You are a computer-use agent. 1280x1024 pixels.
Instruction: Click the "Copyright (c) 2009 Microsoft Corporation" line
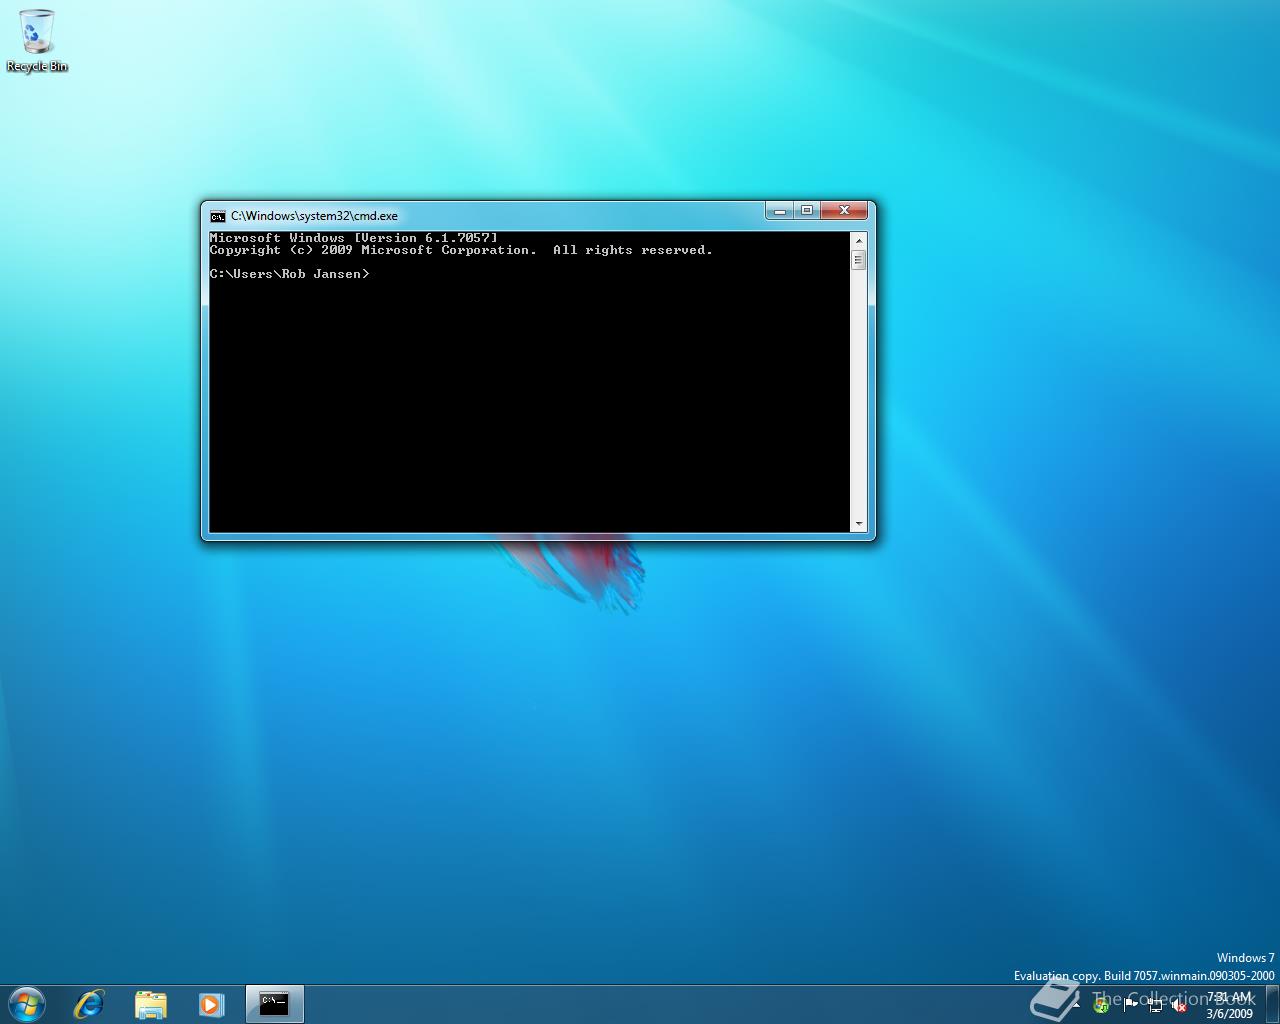tap(461, 250)
